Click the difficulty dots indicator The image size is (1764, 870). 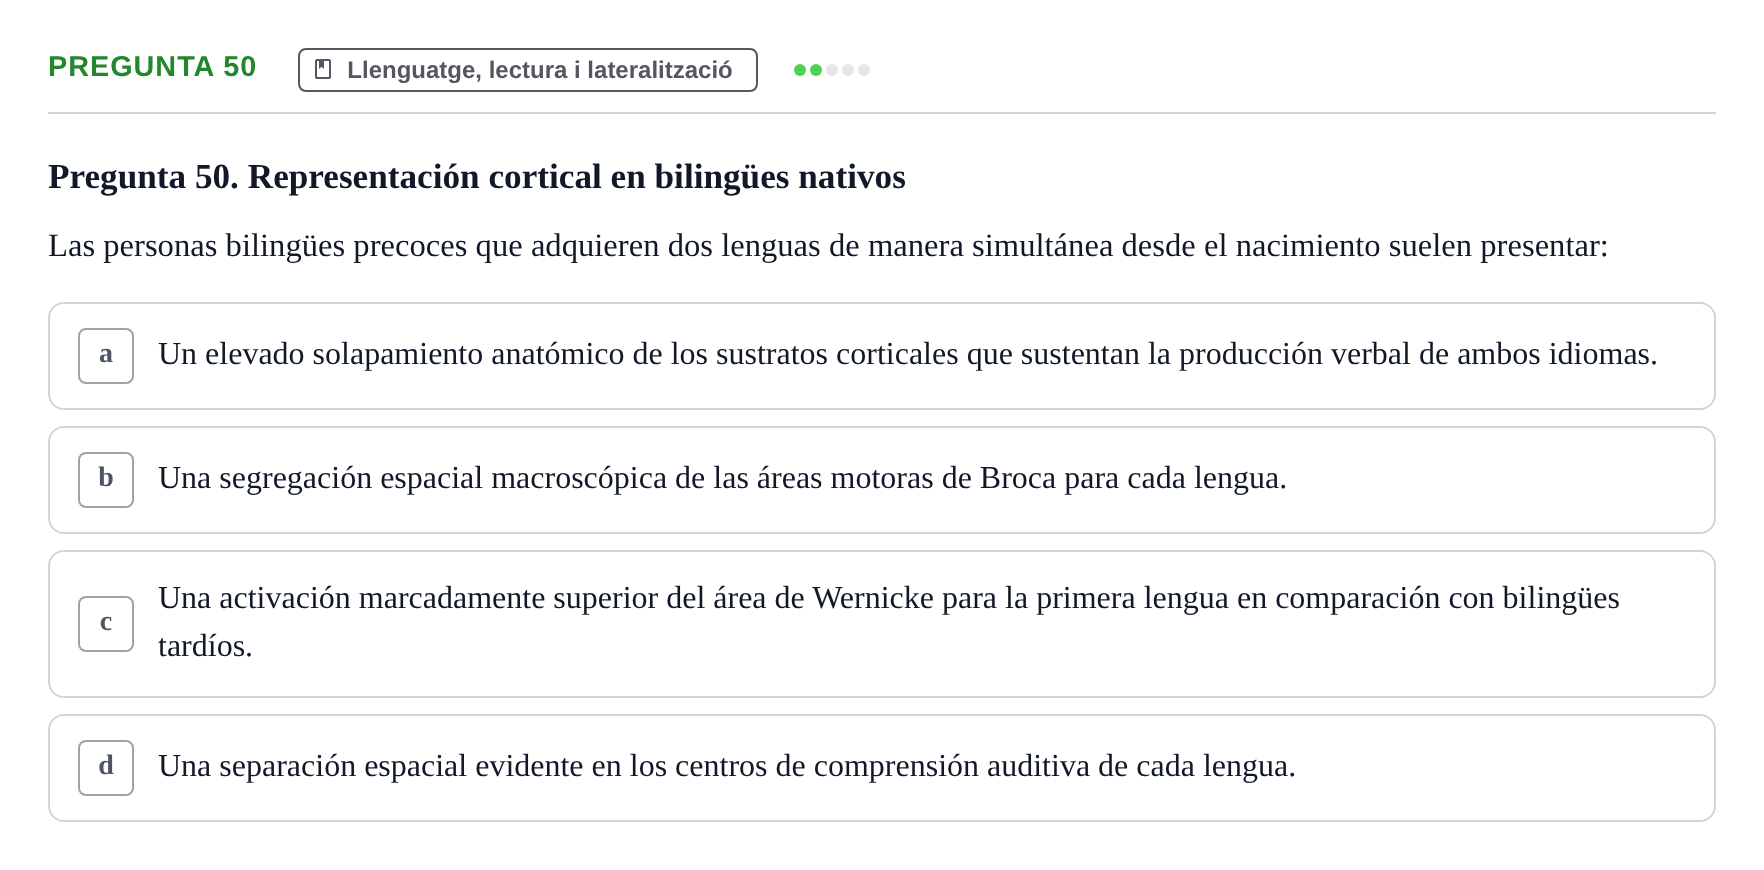[831, 70]
